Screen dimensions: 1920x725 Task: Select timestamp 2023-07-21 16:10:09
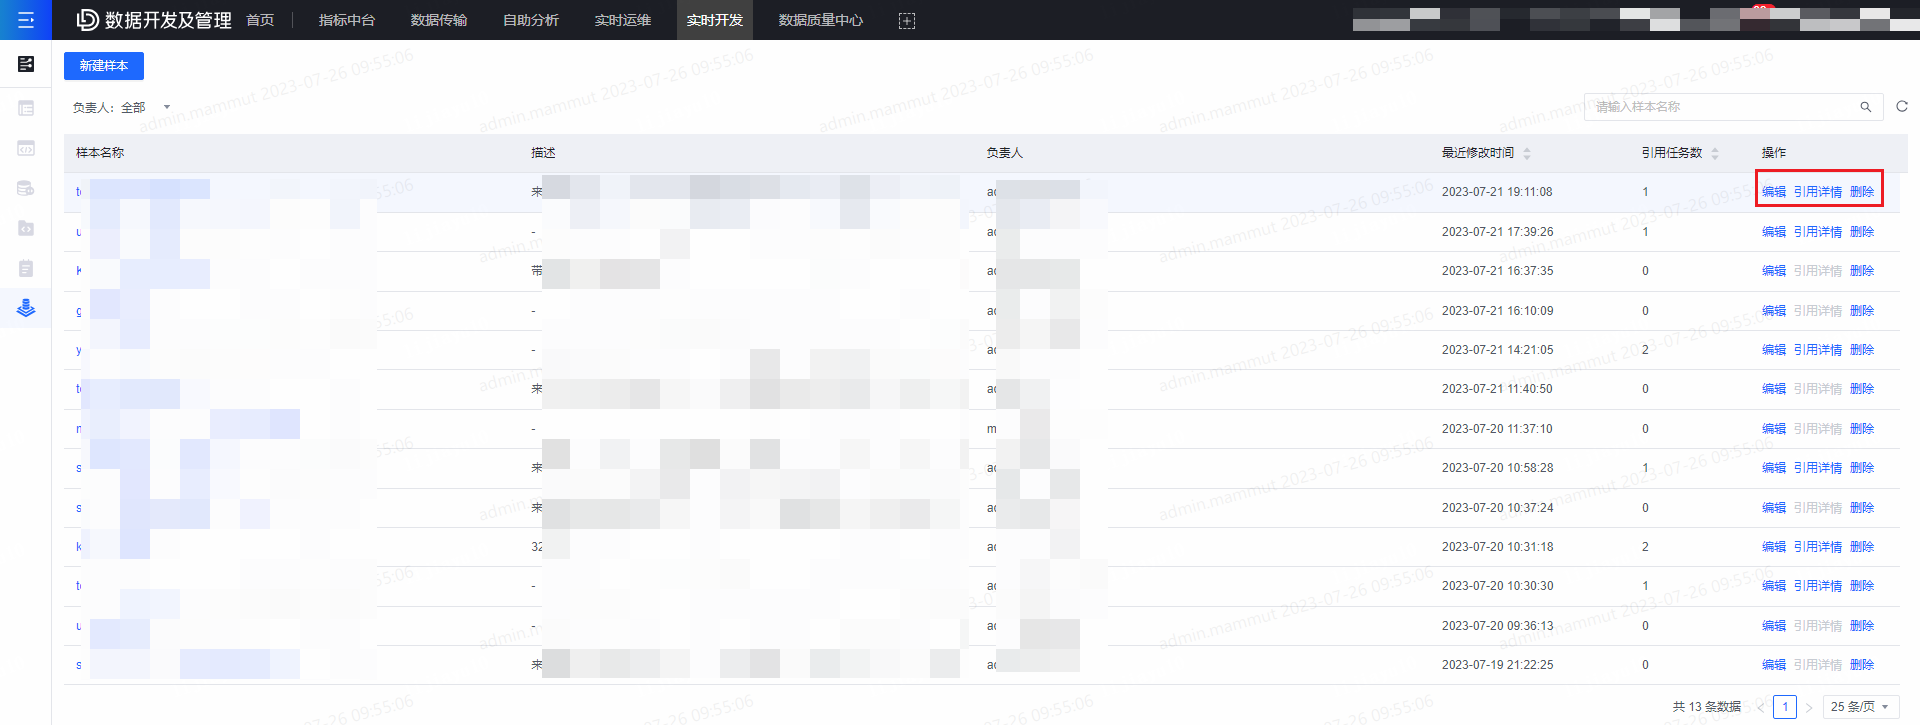pos(1497,311)
